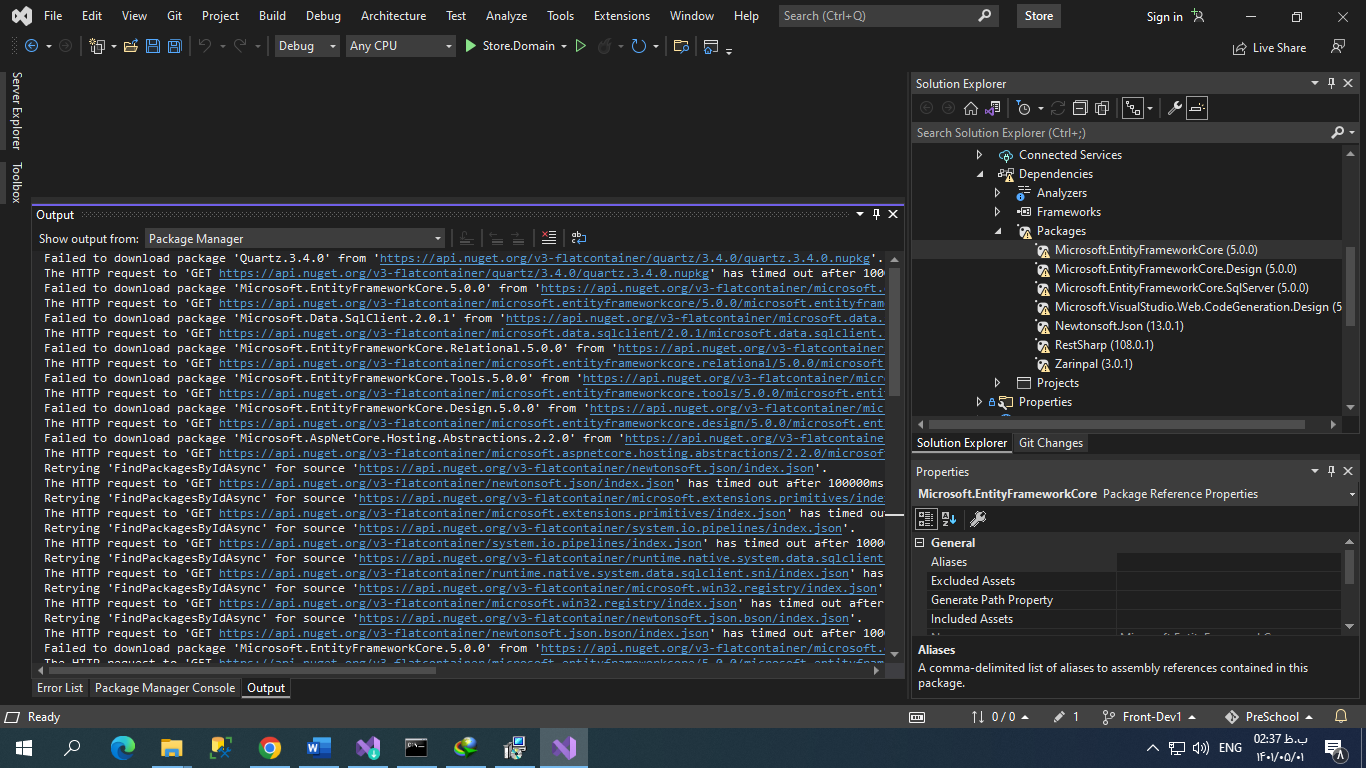Image resolution: width=1366 pixels, height=768 pixels.
Task: Select the Zarinpal (3.0.1) package
Action: click(1093, 364)
